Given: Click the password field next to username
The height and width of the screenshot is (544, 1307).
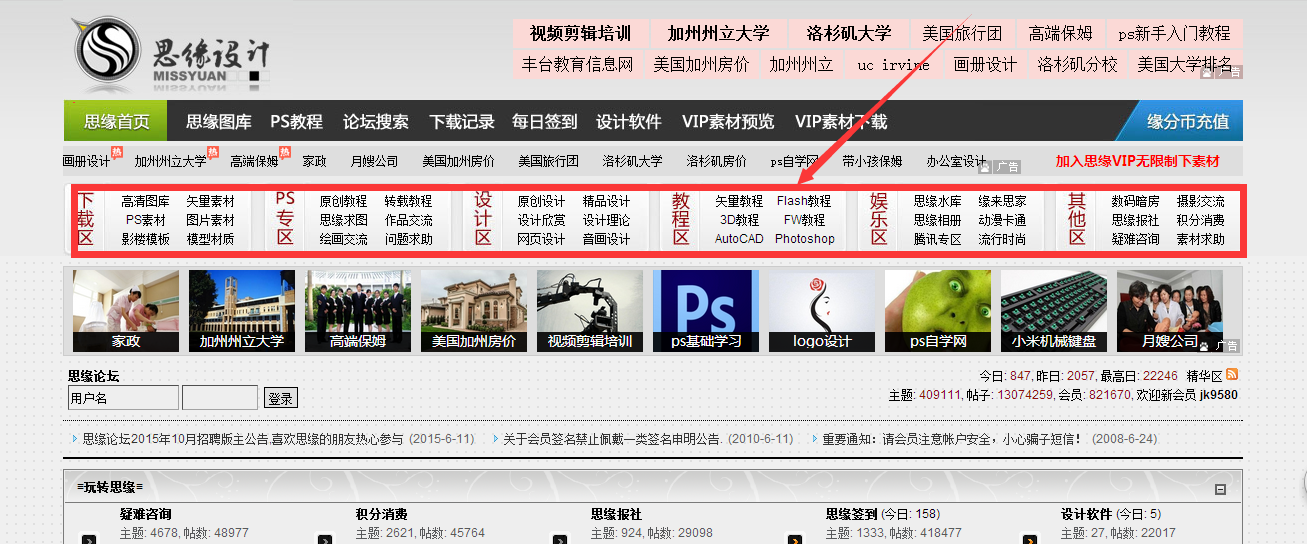Looking at the screenshot, I should tap(220, 398).
